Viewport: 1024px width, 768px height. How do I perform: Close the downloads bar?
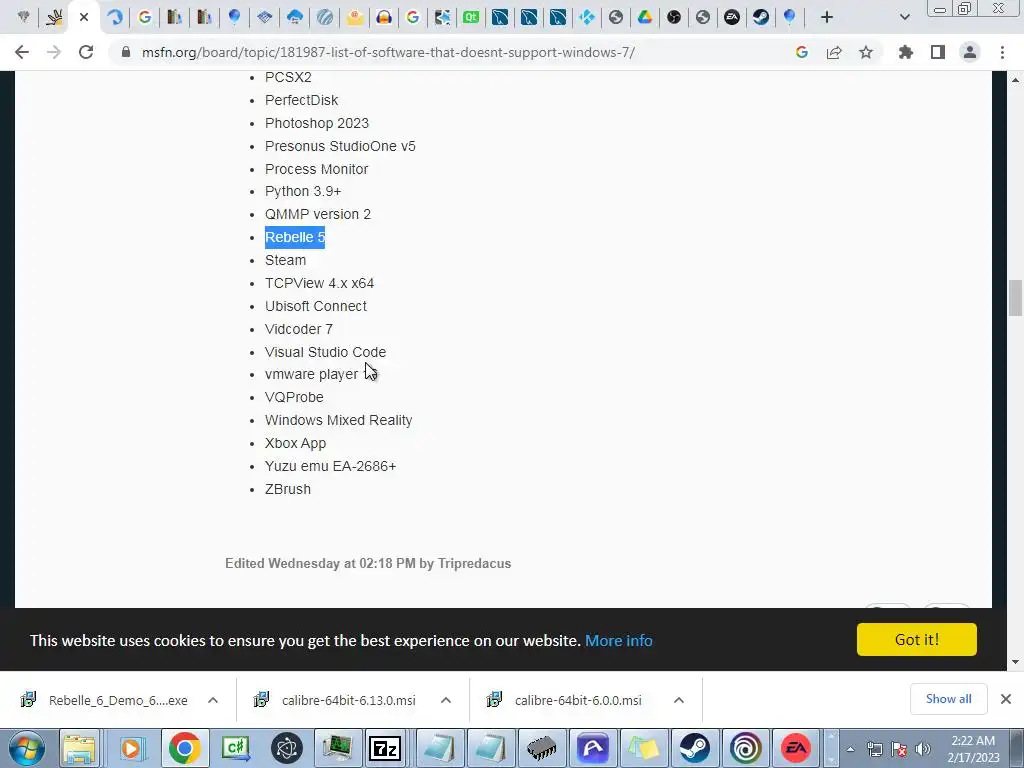pos(1006,699)
